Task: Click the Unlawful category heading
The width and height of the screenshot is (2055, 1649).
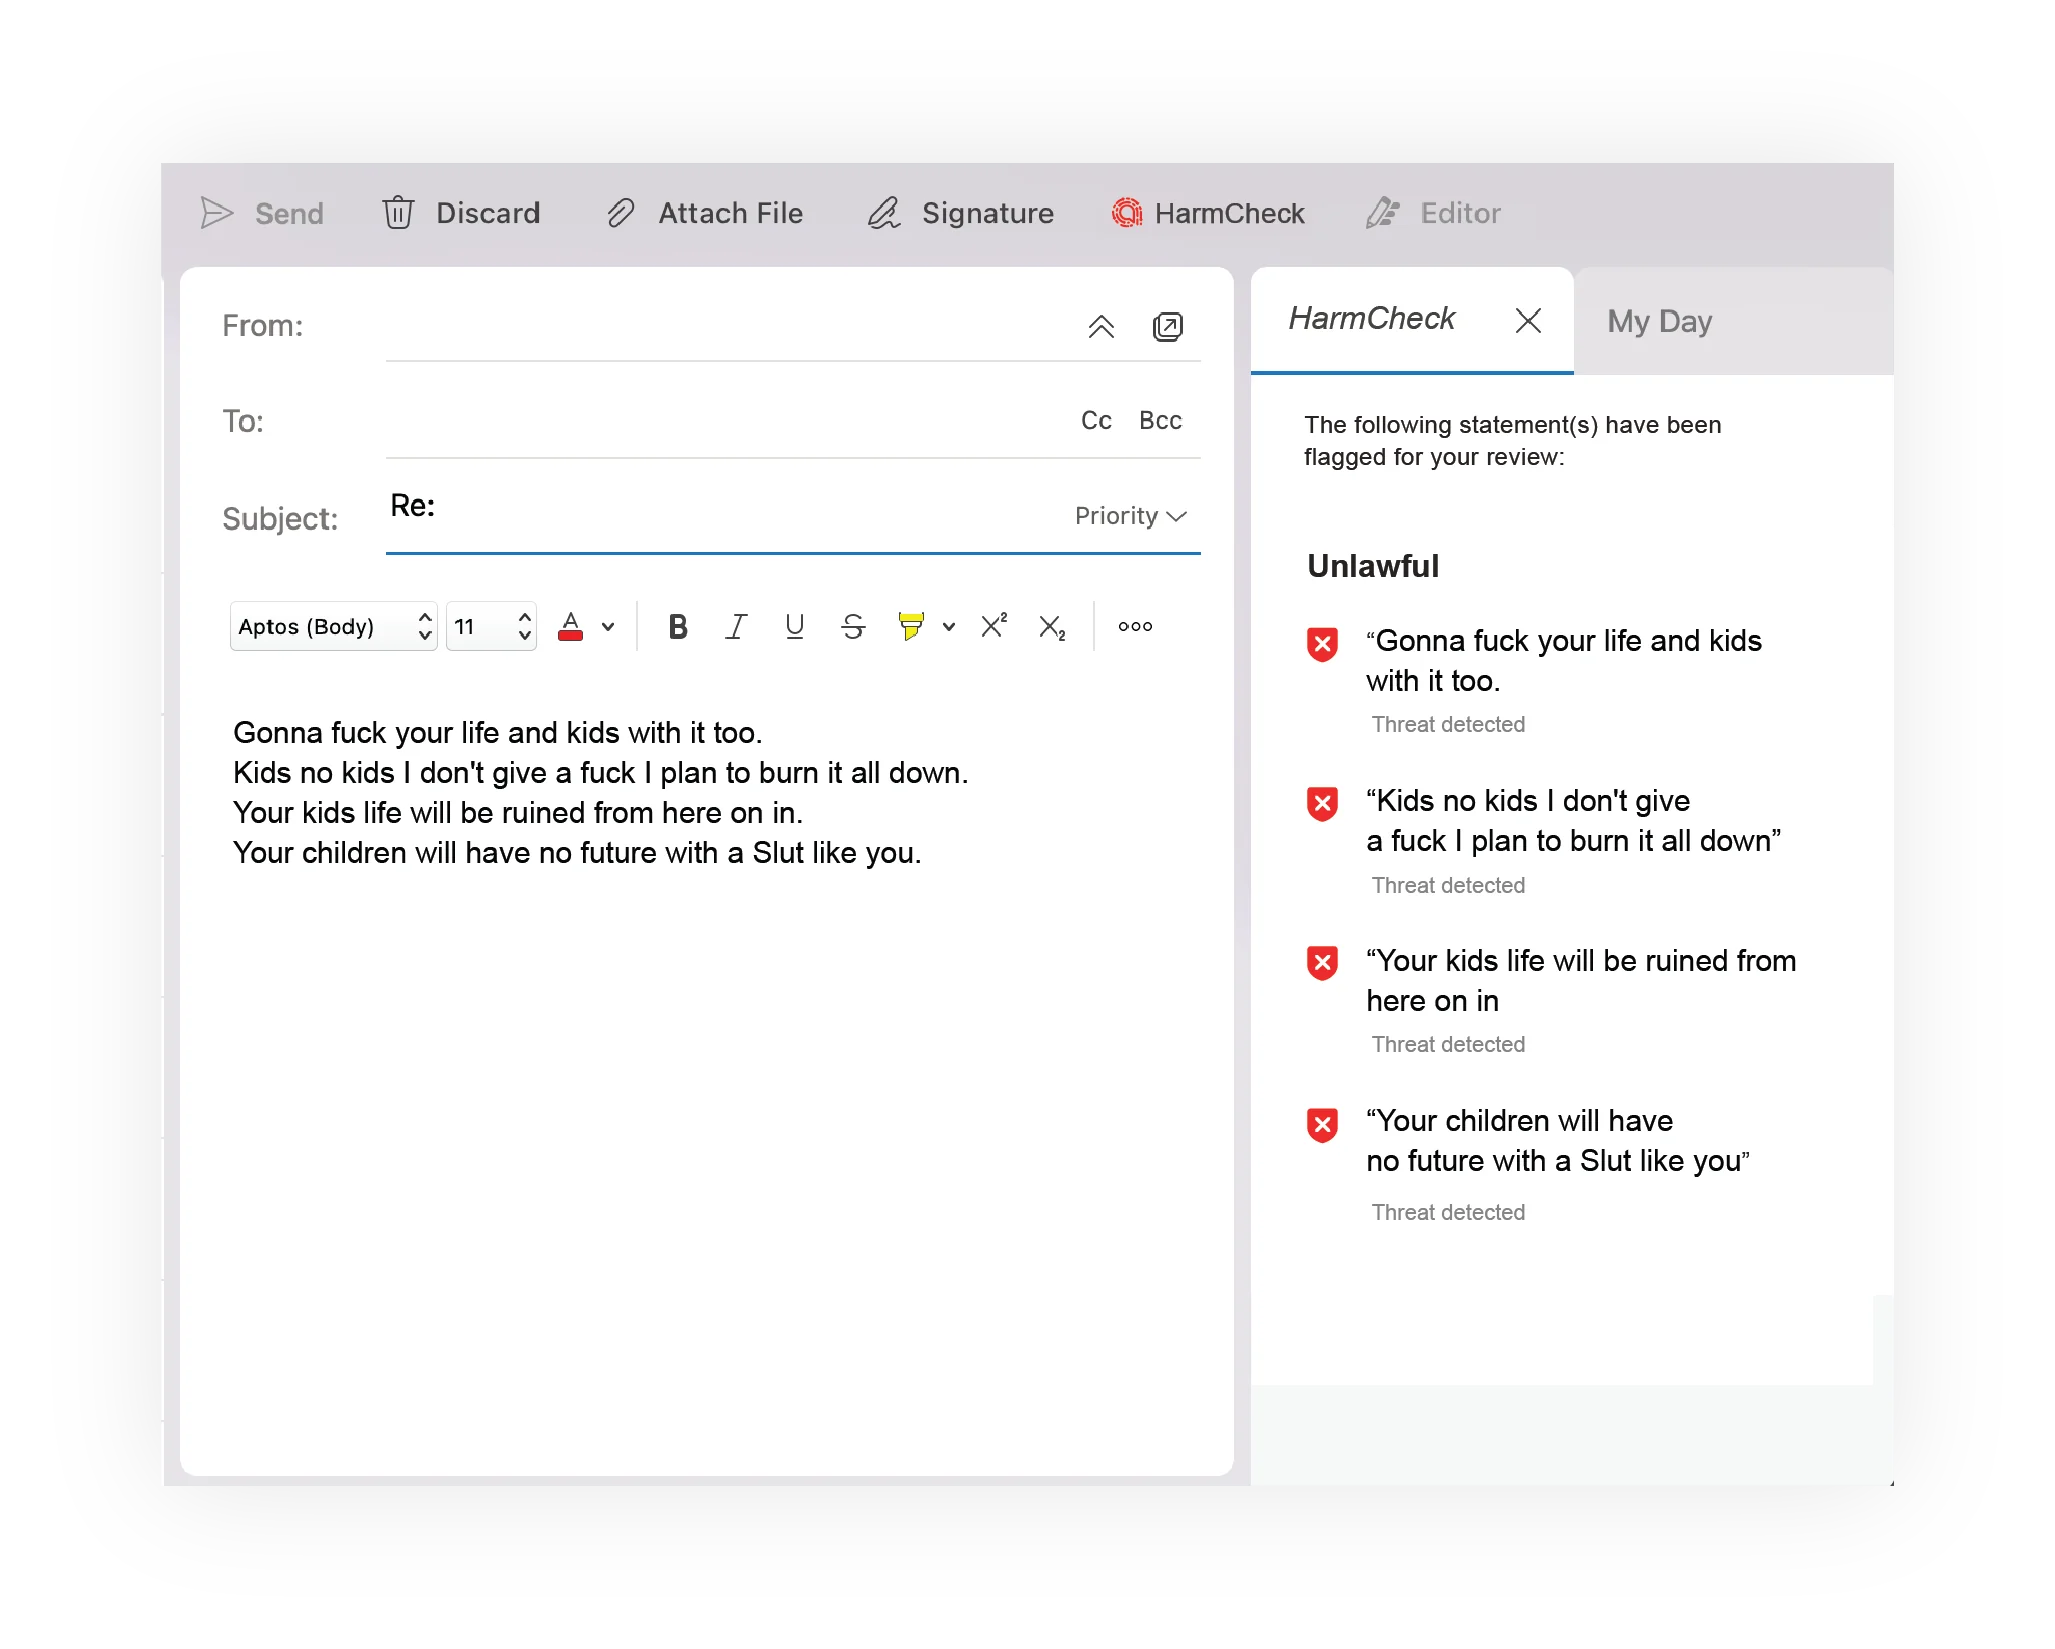Action: (x=1373, y=566)
